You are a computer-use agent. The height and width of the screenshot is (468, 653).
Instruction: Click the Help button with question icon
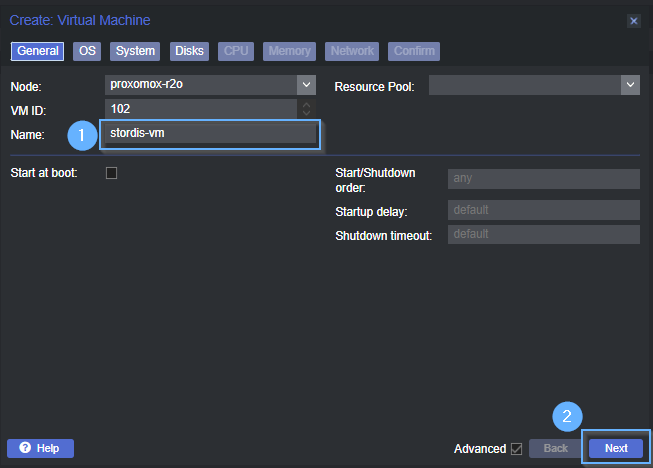tap(40, 448)
